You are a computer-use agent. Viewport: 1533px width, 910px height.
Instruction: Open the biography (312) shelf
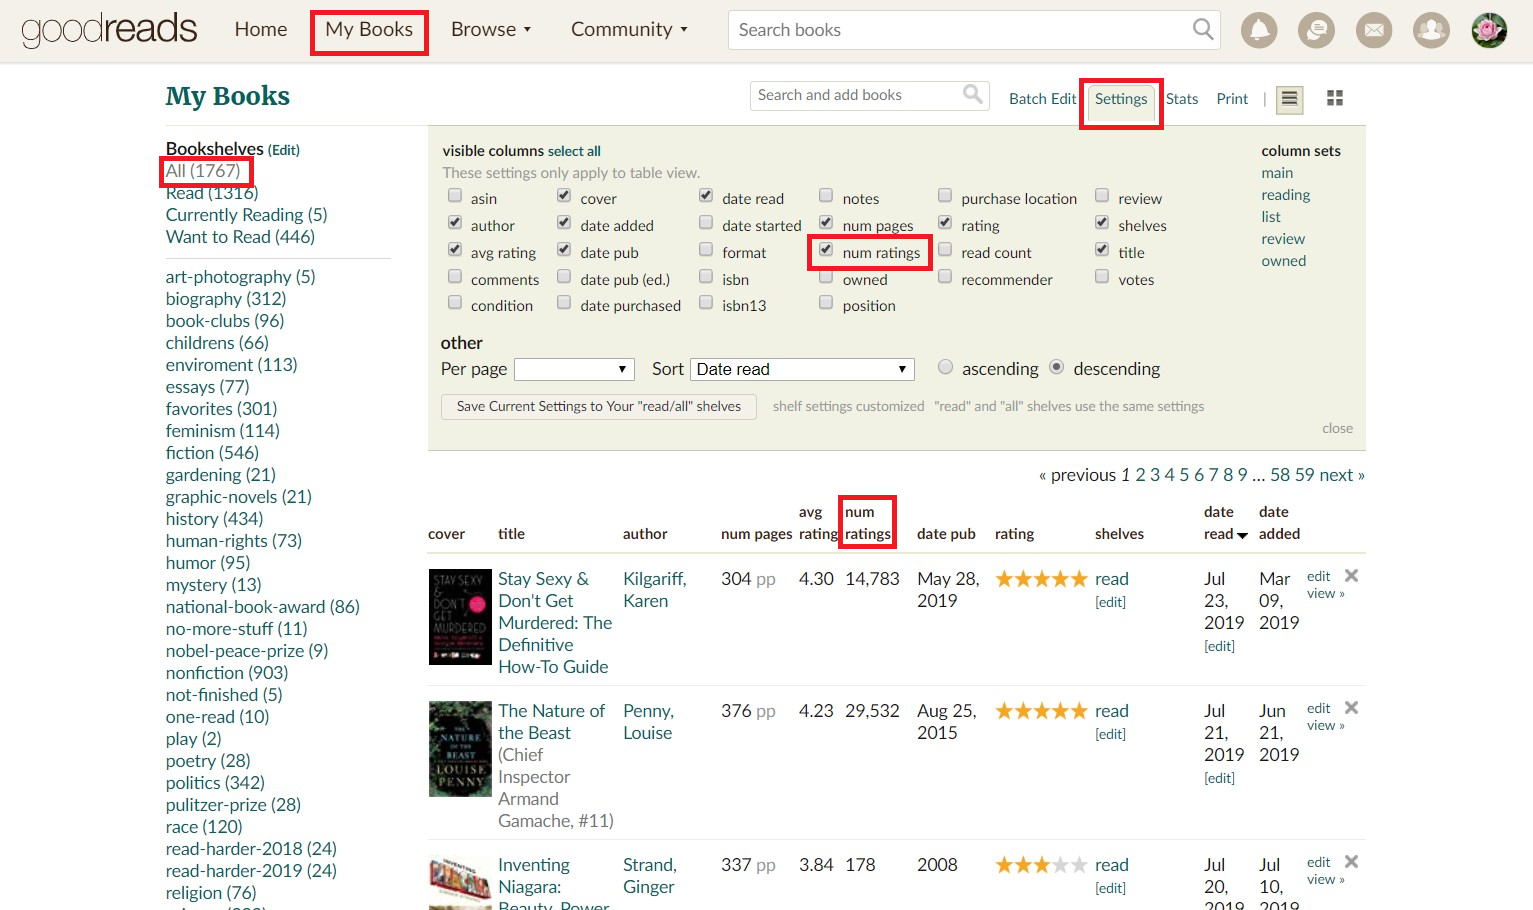226,299
